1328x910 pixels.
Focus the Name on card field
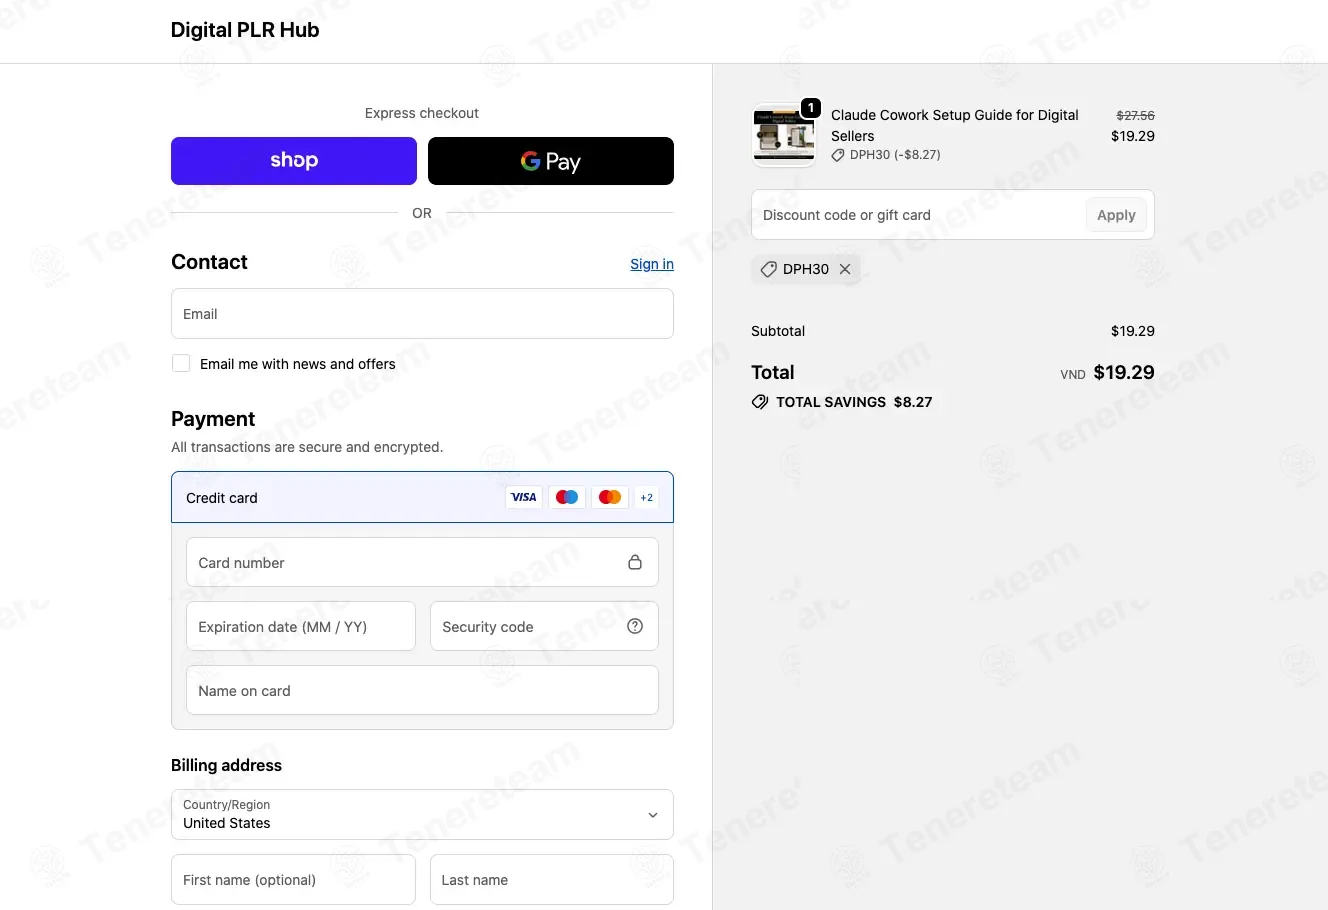tap(422, 690)
